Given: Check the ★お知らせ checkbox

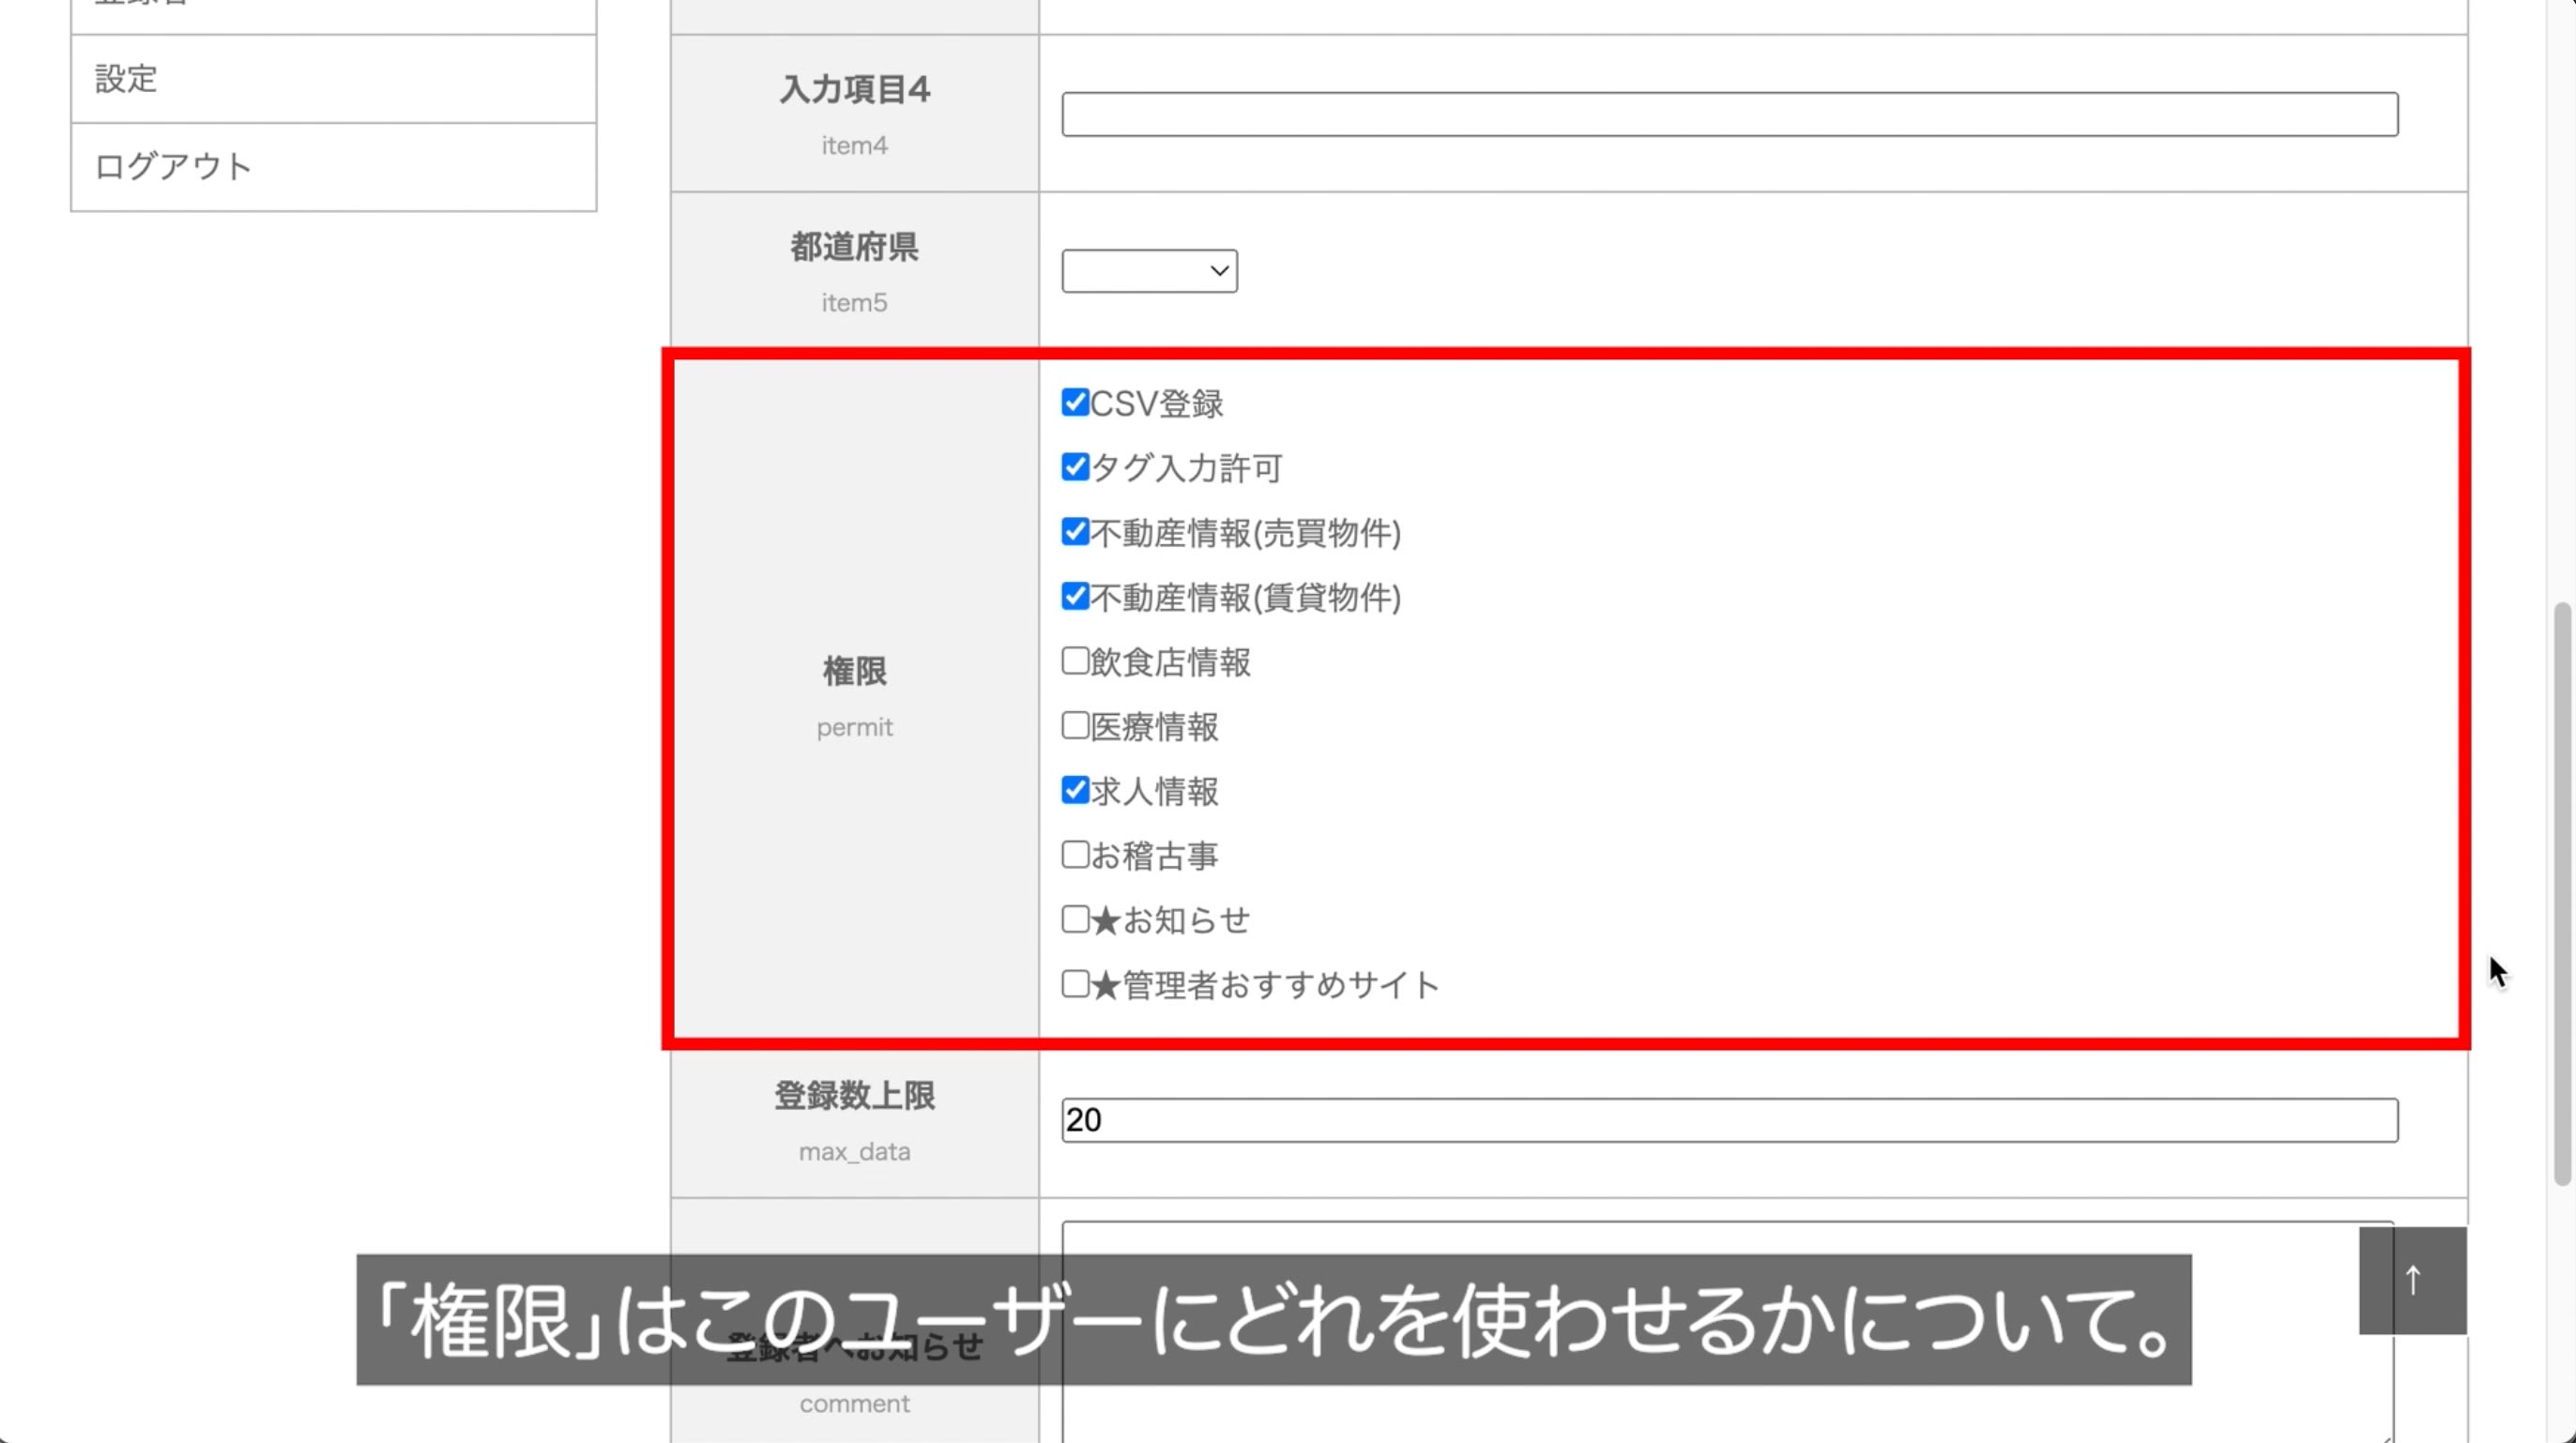Looking at the screenshot, I should pos(1075,919).
